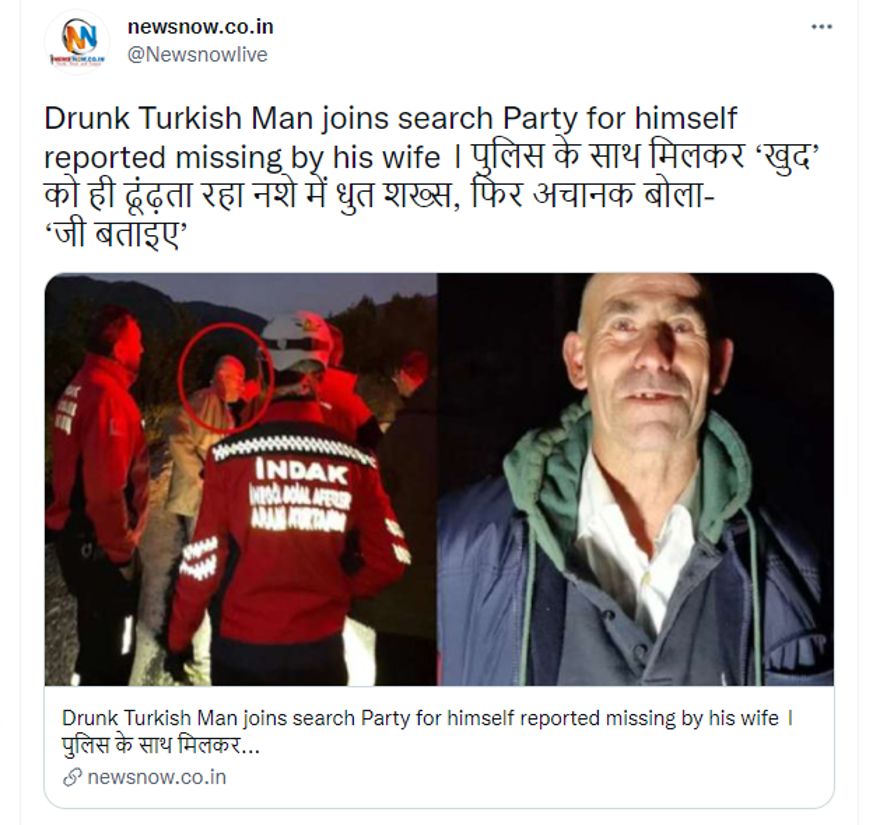Click the chain link icon beside the card domain
This screenshot has height=825, width=880.
click(x=72, y=777)
